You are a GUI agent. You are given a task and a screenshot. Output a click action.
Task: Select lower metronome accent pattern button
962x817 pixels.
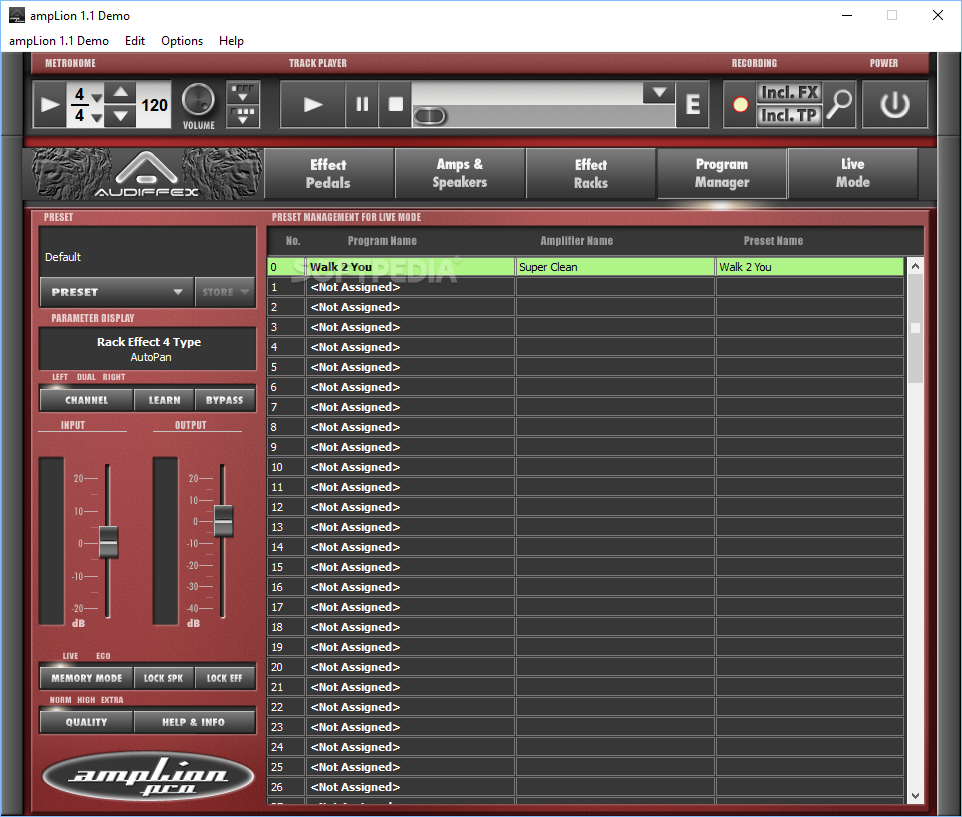click(243, 115)
